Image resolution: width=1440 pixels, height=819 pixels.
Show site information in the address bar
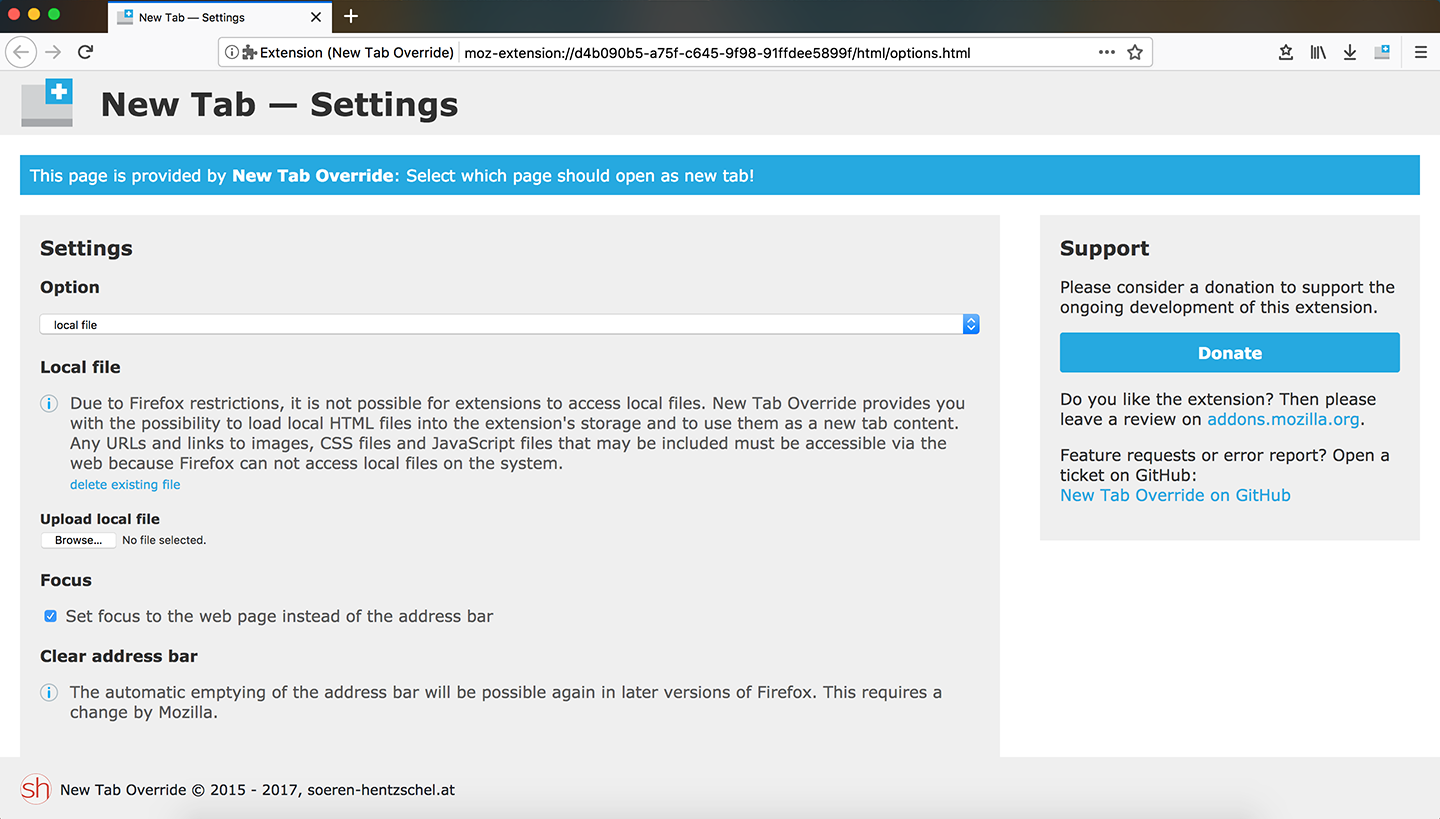(231, 52)
